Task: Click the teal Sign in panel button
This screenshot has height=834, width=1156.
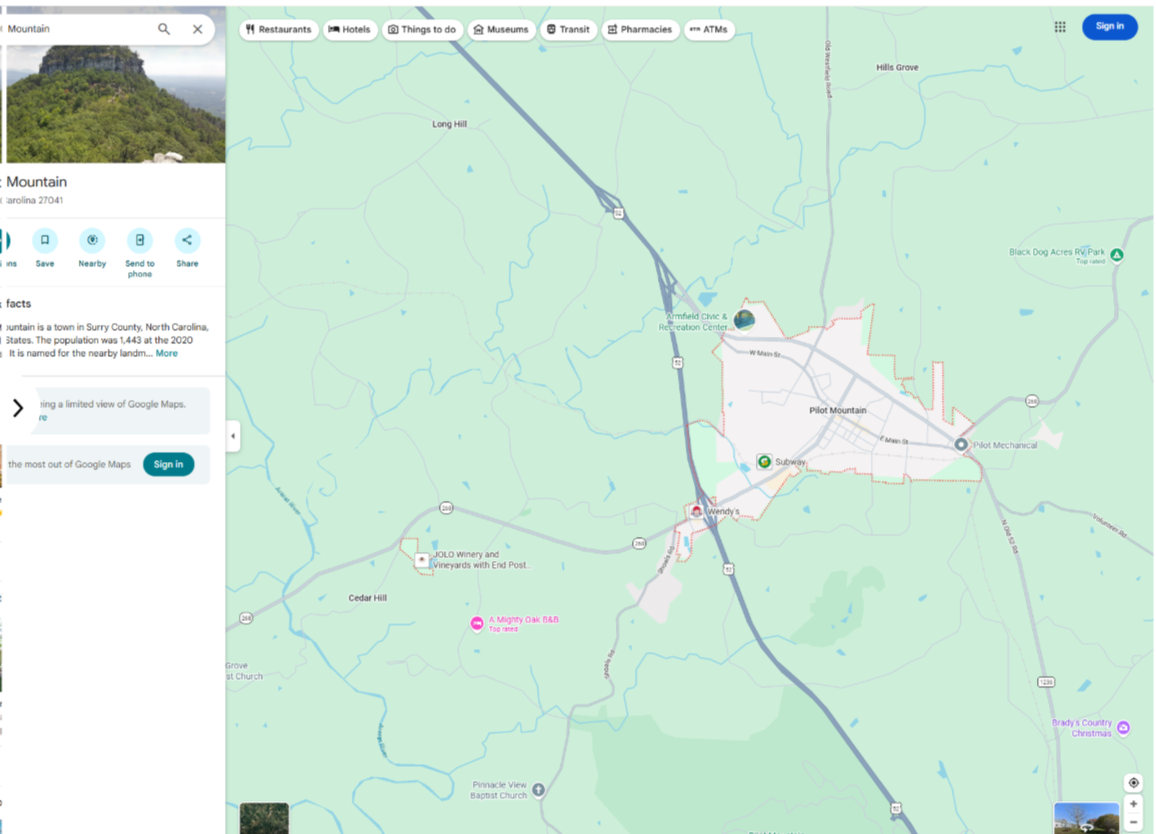Action: point(168,464)
